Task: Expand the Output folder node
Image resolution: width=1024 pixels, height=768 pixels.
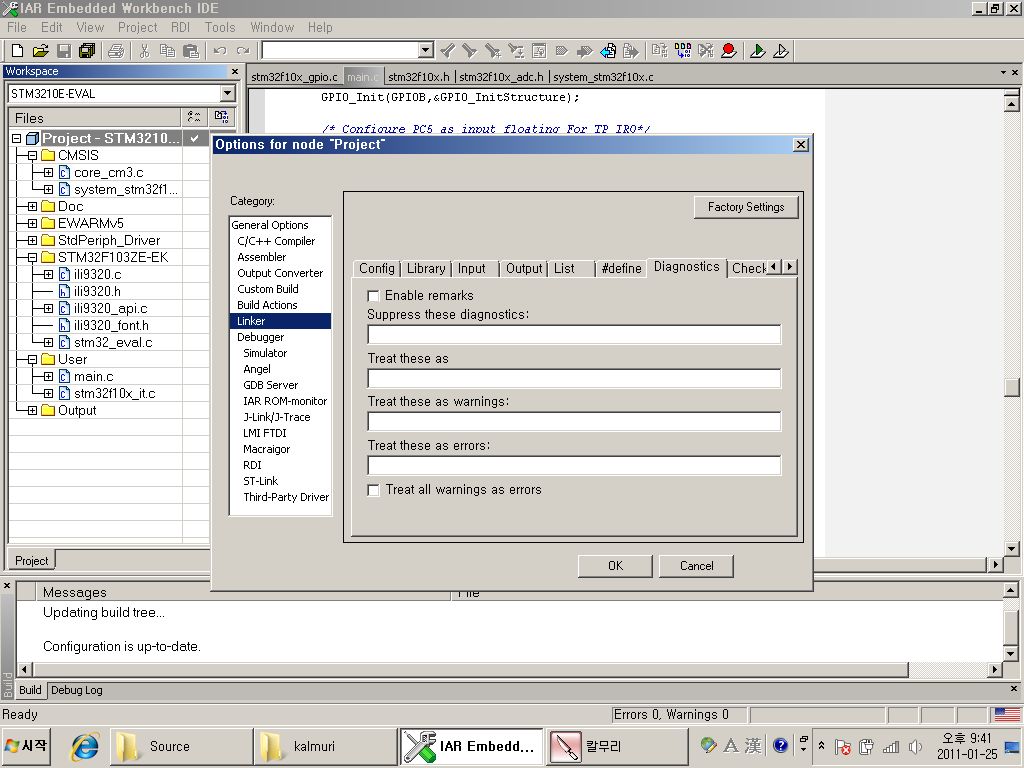Action: [x=32, y=410]
